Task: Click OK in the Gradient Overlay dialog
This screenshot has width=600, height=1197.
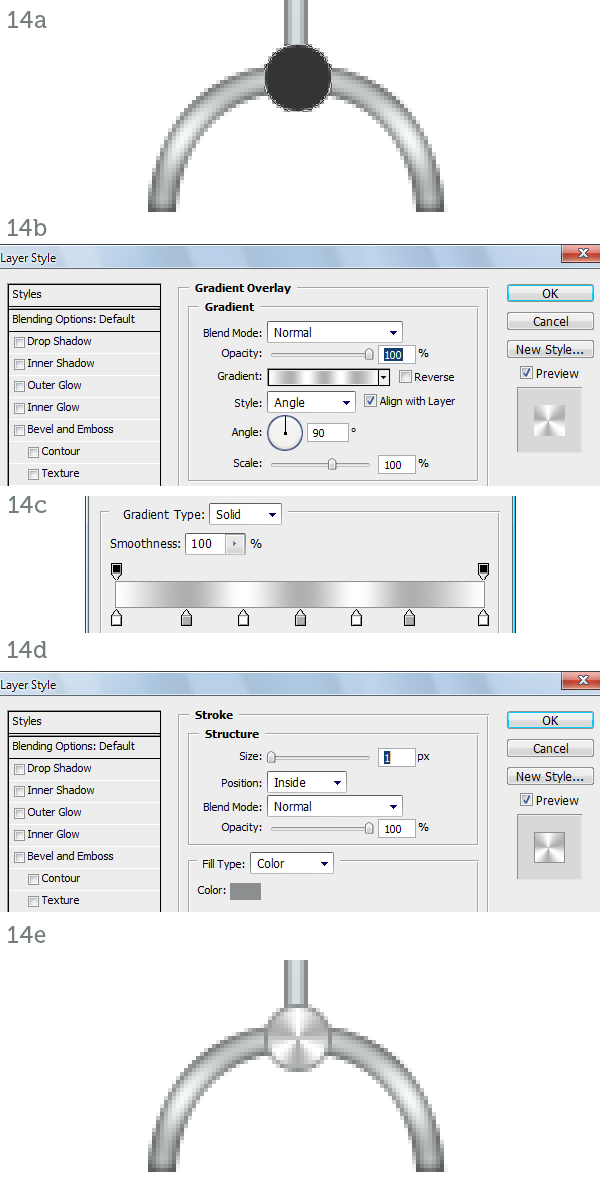Action: (550, 294)
